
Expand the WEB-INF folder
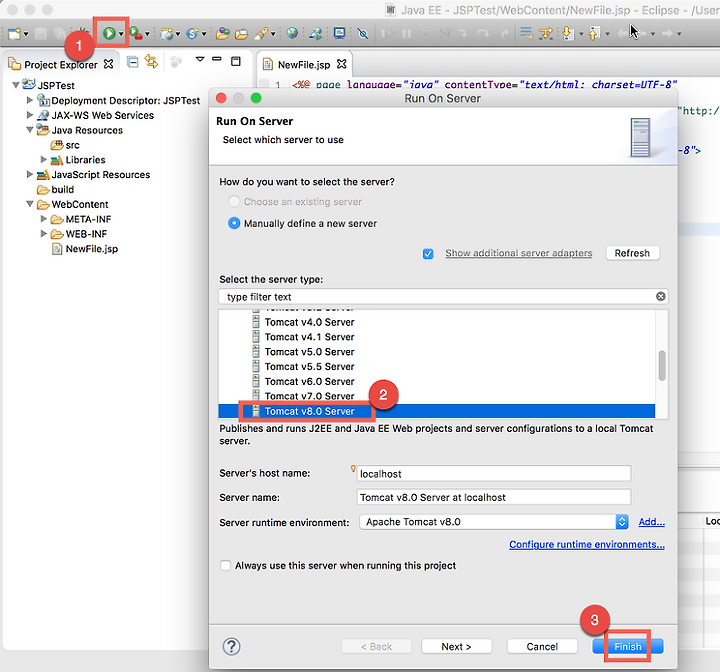(44, 234)
